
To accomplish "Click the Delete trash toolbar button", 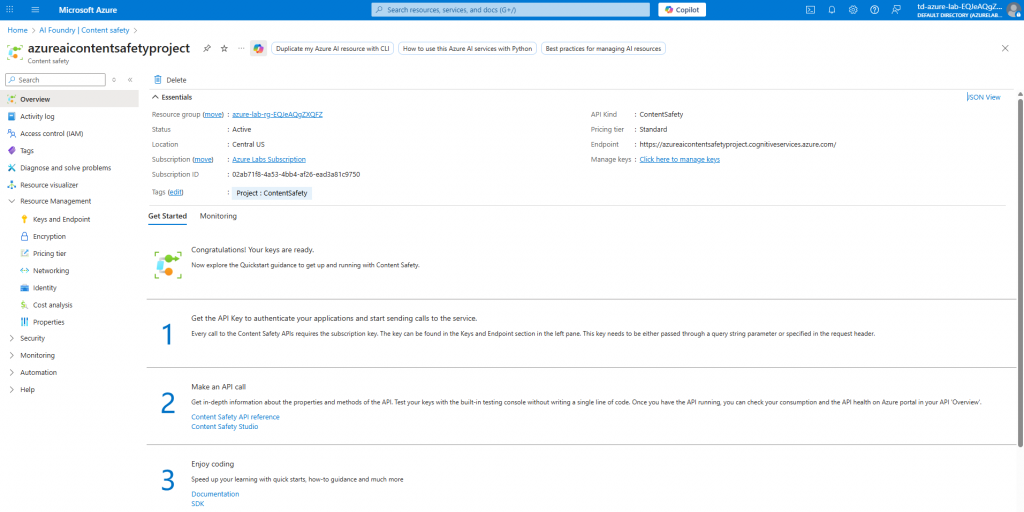I will coord(170,79).
